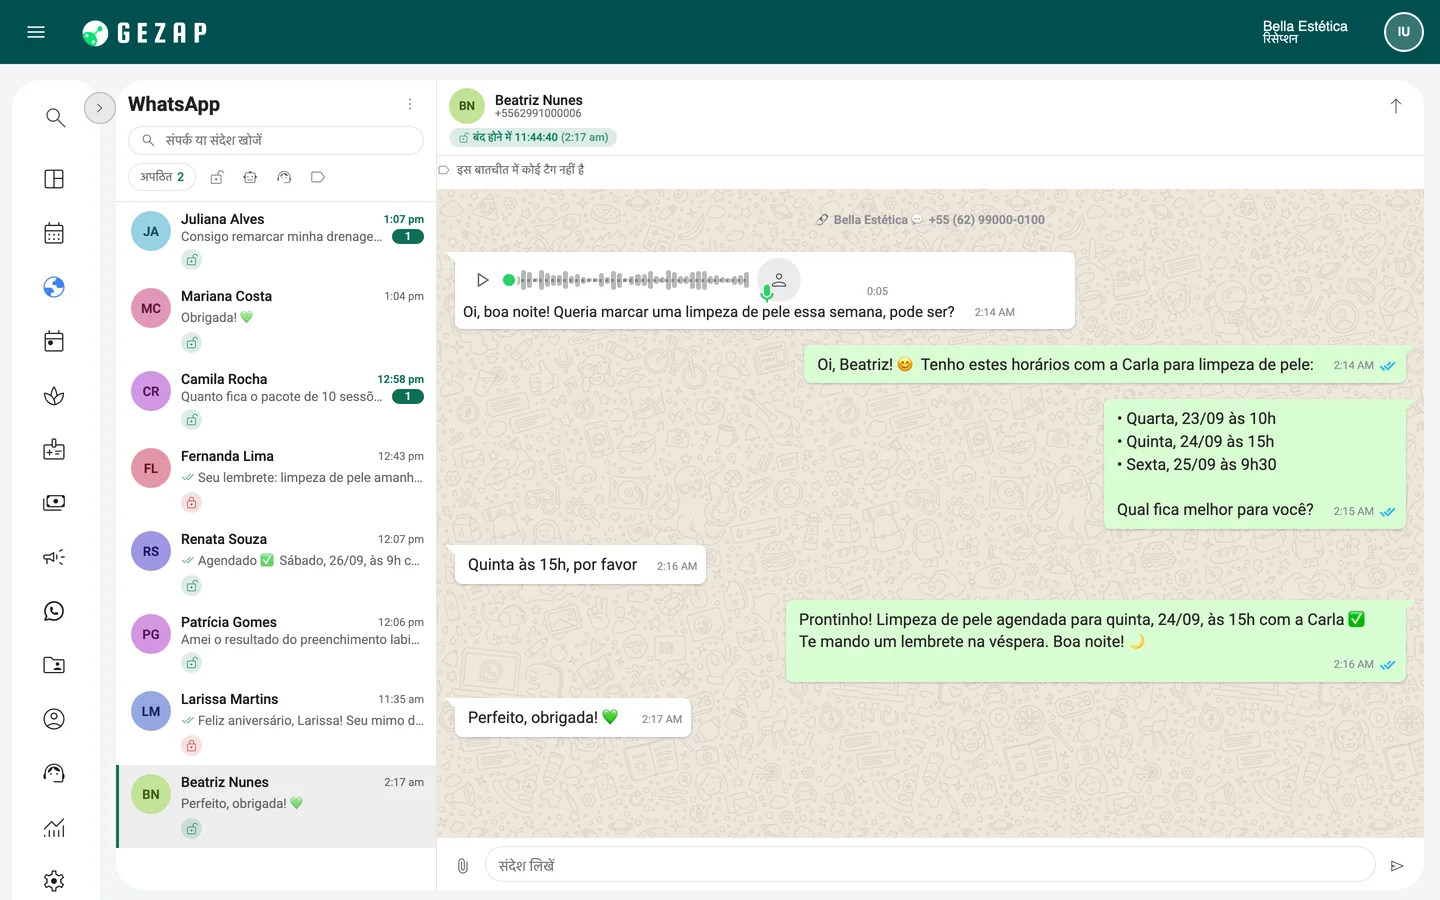Open the headset support icon in sidebar

pyautogui.click(x=54, y=773)
